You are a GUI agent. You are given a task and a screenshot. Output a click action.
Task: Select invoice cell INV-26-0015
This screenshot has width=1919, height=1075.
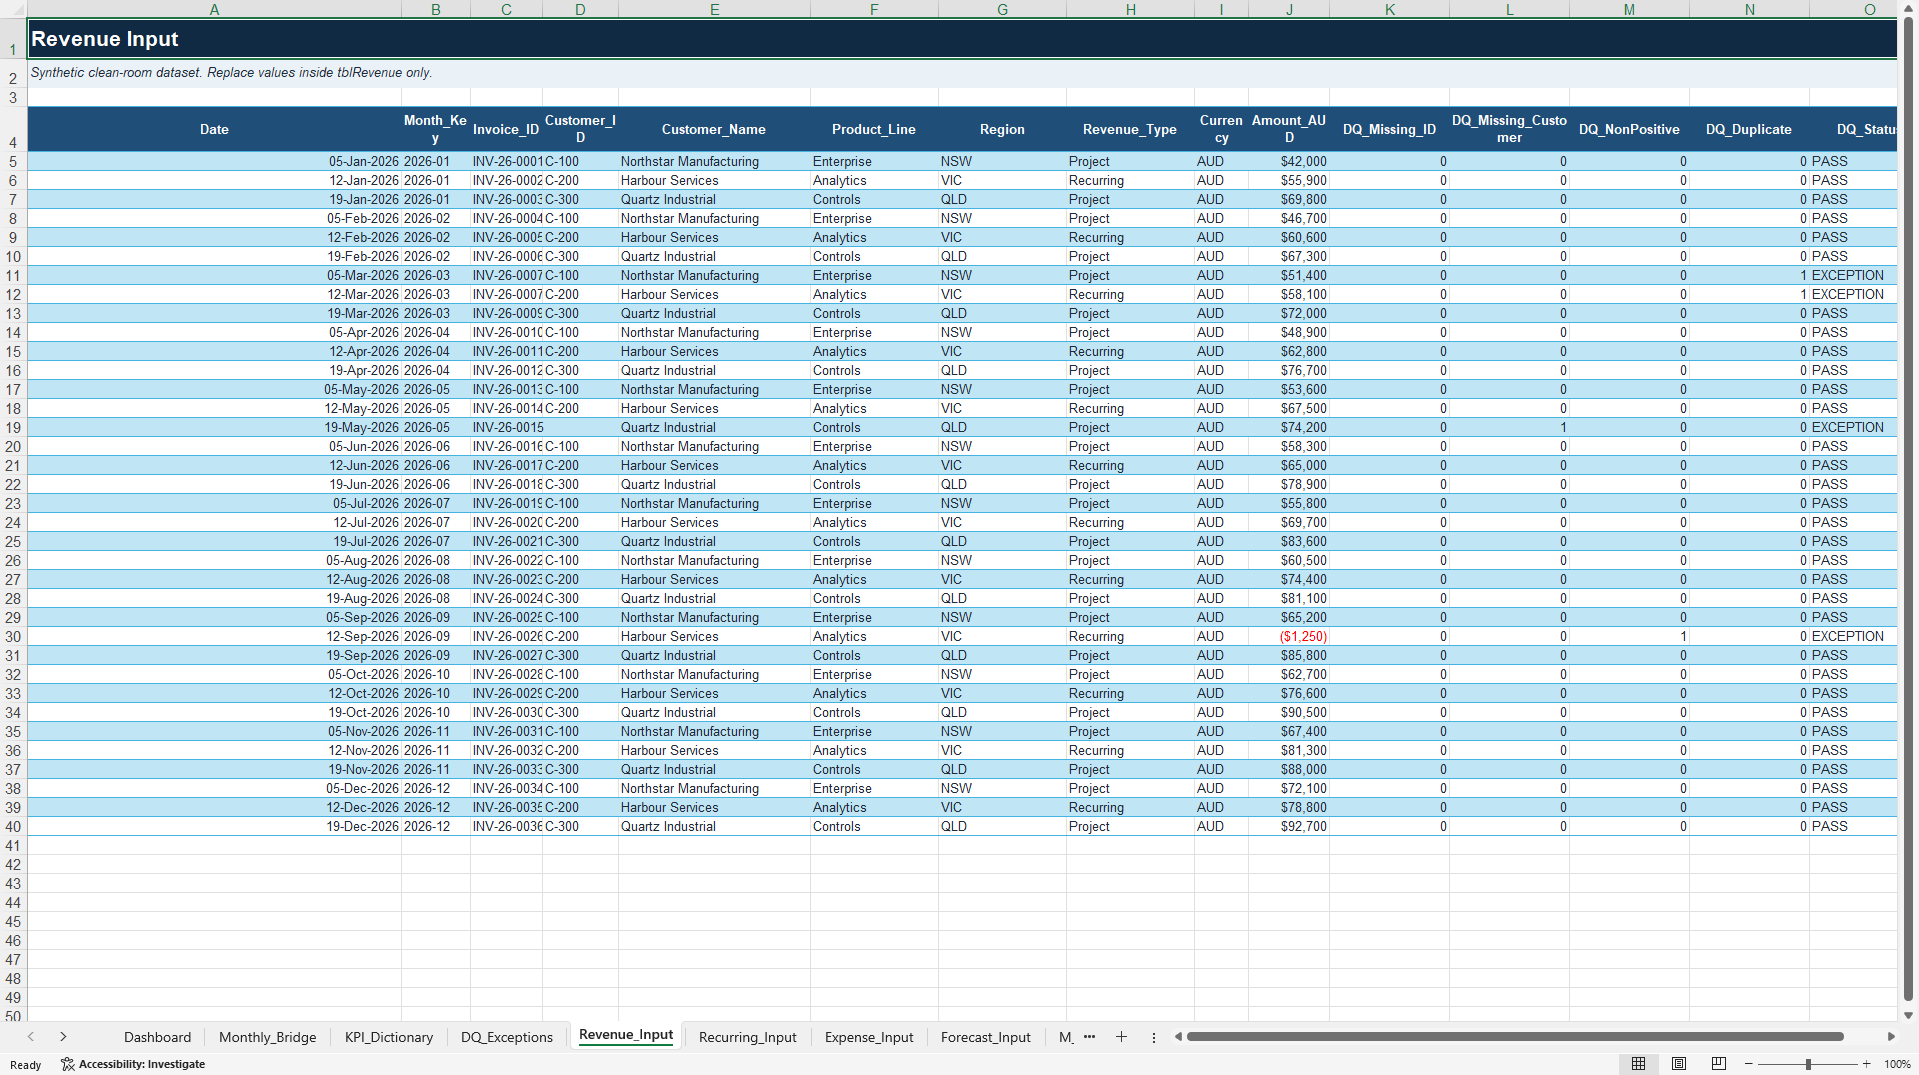point(506,427)
